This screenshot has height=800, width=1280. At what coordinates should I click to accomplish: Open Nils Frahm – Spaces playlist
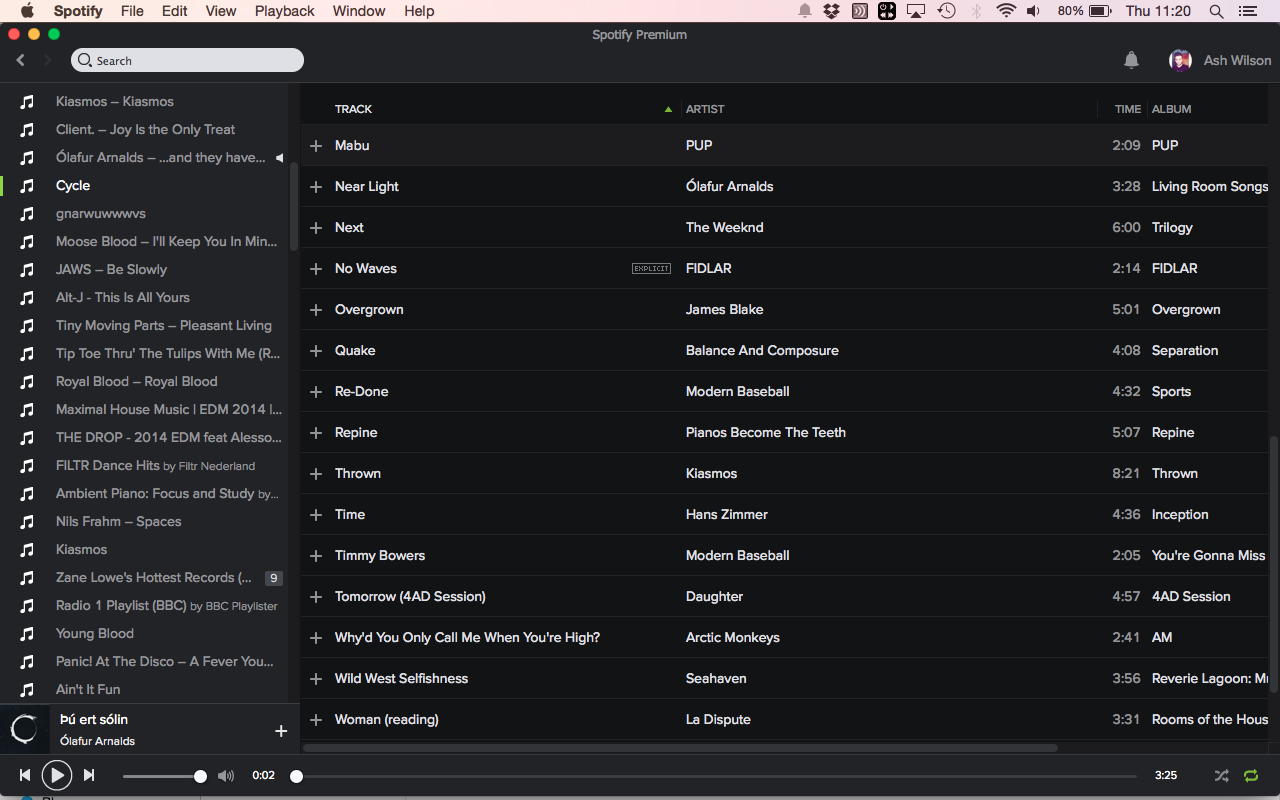(x=119, y=522)
